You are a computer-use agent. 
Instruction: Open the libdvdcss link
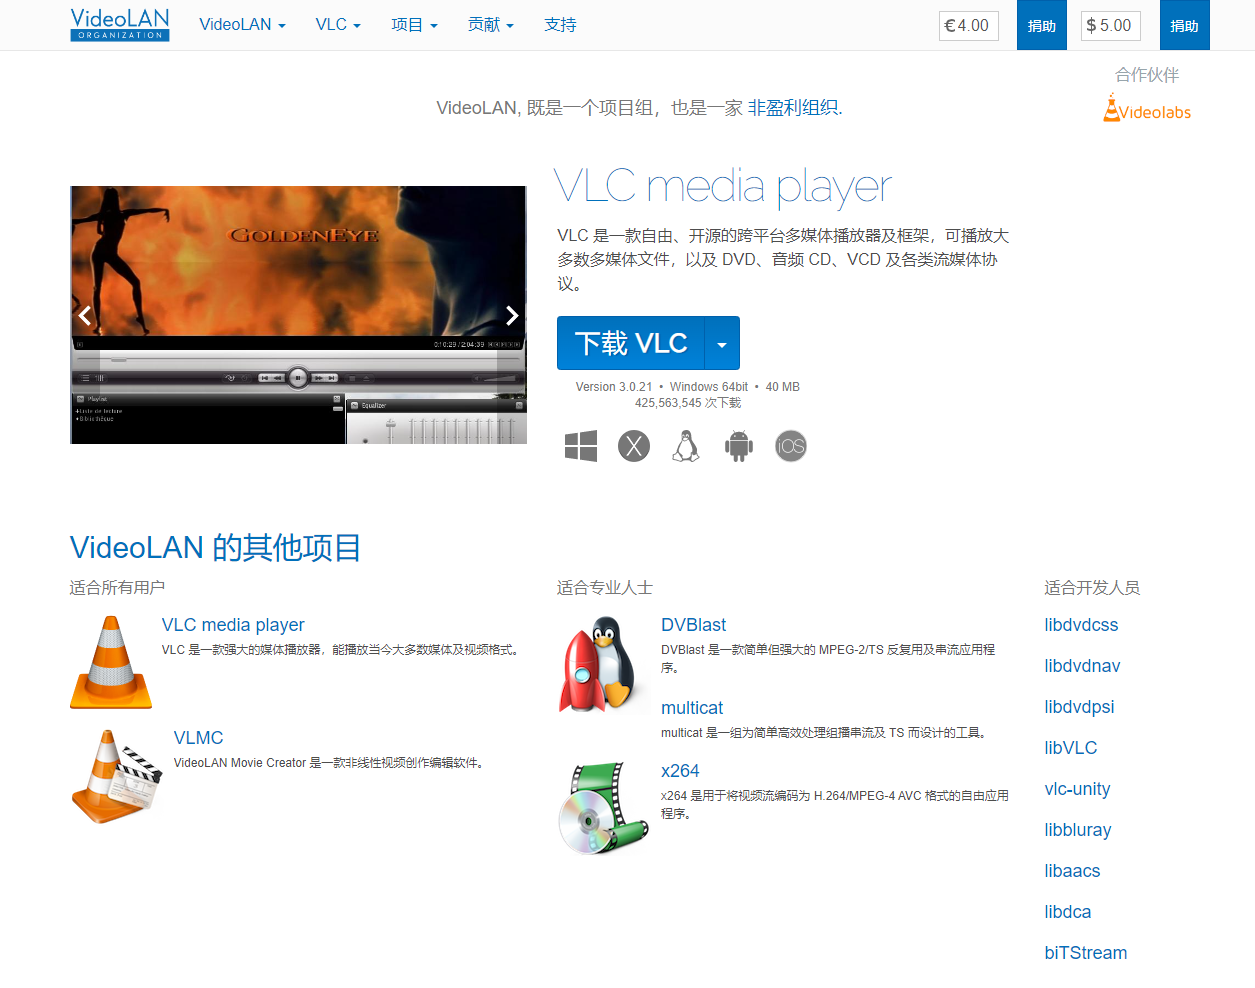pyautogui.click(x=1081, y=625)
